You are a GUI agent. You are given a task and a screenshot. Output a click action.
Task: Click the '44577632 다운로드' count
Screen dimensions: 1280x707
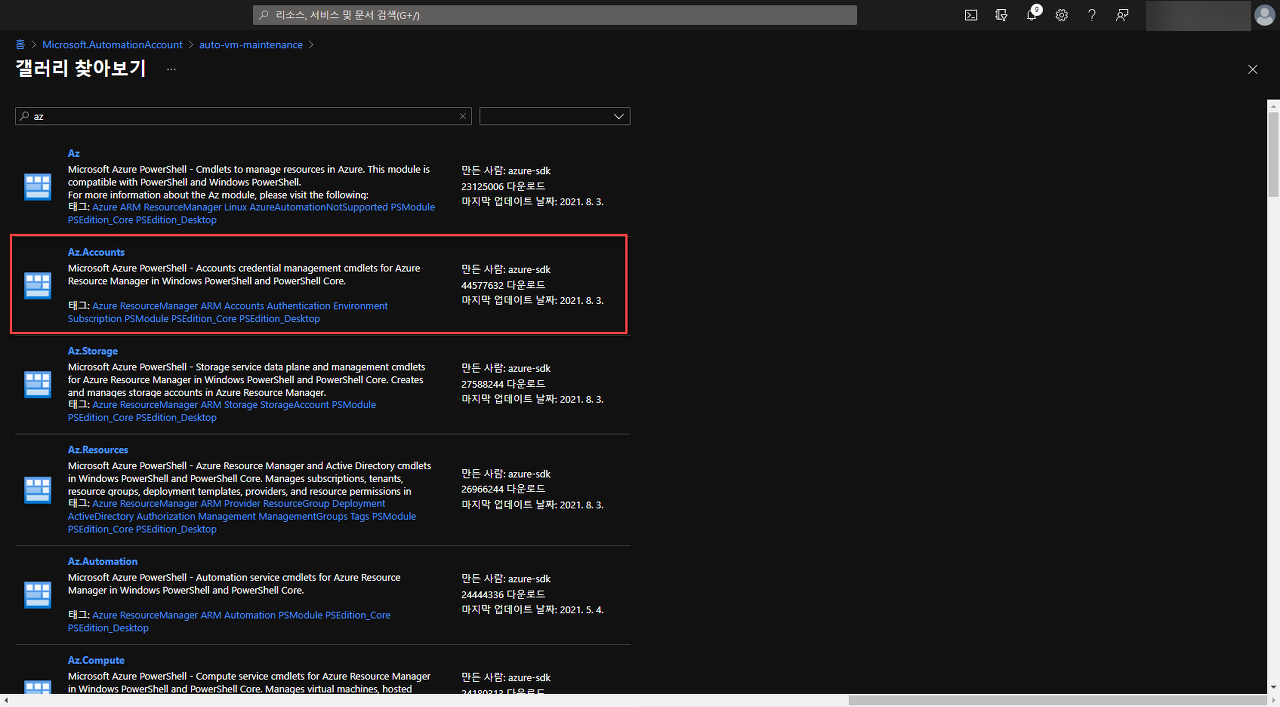503,285
